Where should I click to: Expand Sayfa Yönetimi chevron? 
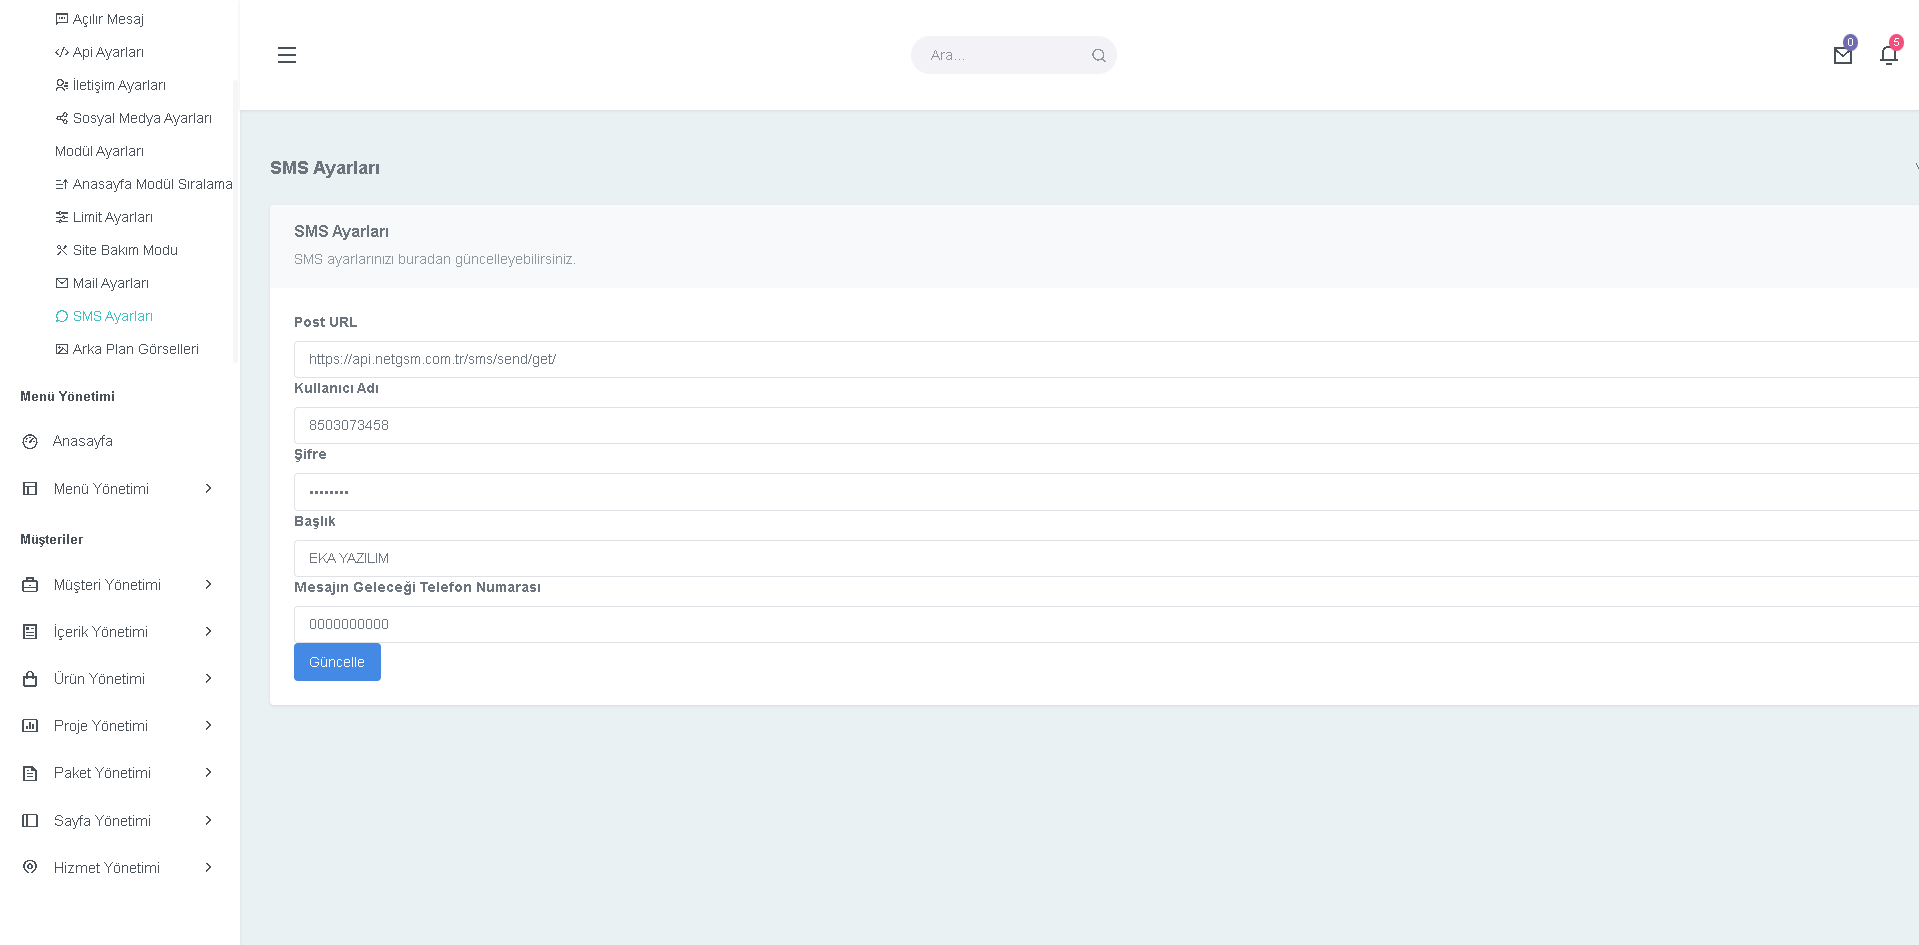[208, 821]
